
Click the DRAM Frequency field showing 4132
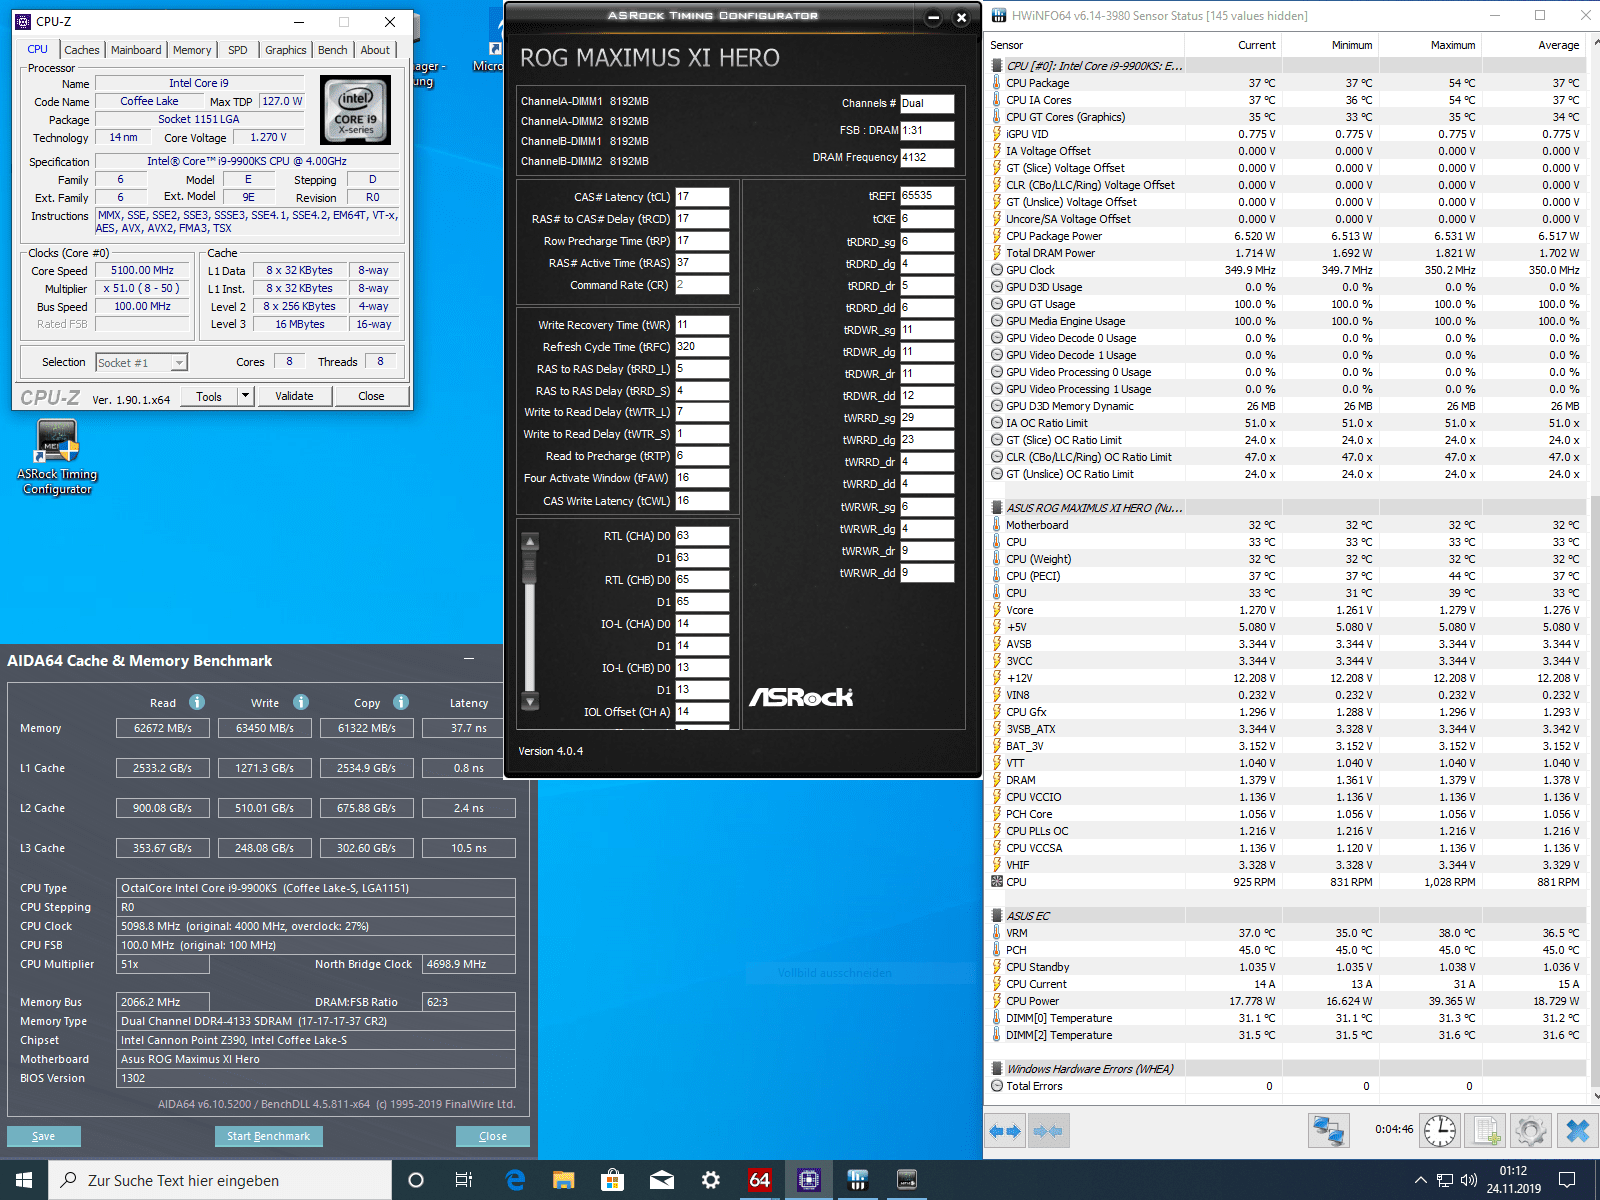927,157
